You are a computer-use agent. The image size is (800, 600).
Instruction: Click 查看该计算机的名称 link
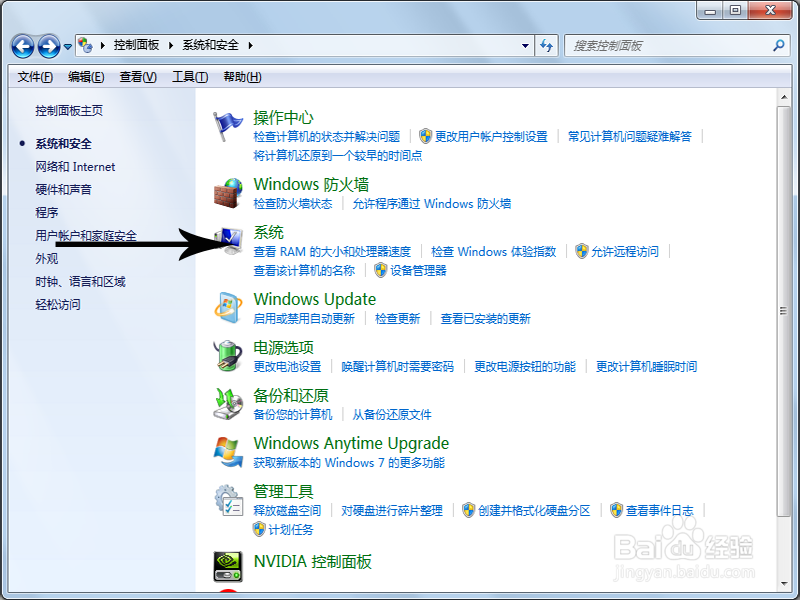[304, 270]
